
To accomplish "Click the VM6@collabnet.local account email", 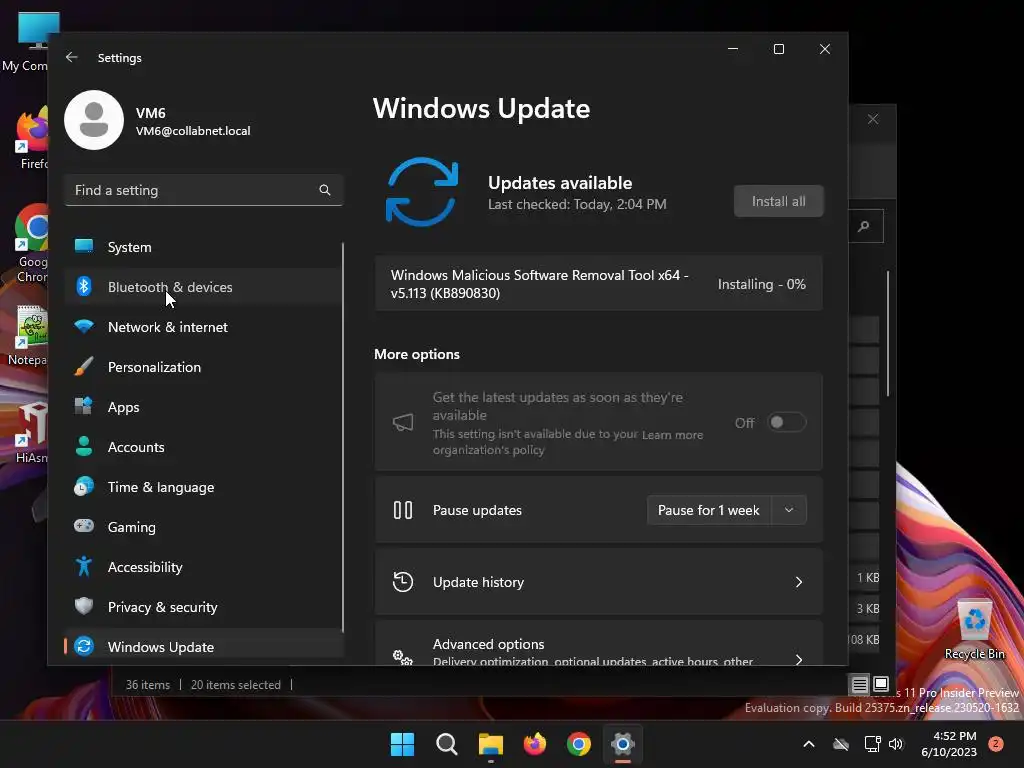I will click(193, 131).
